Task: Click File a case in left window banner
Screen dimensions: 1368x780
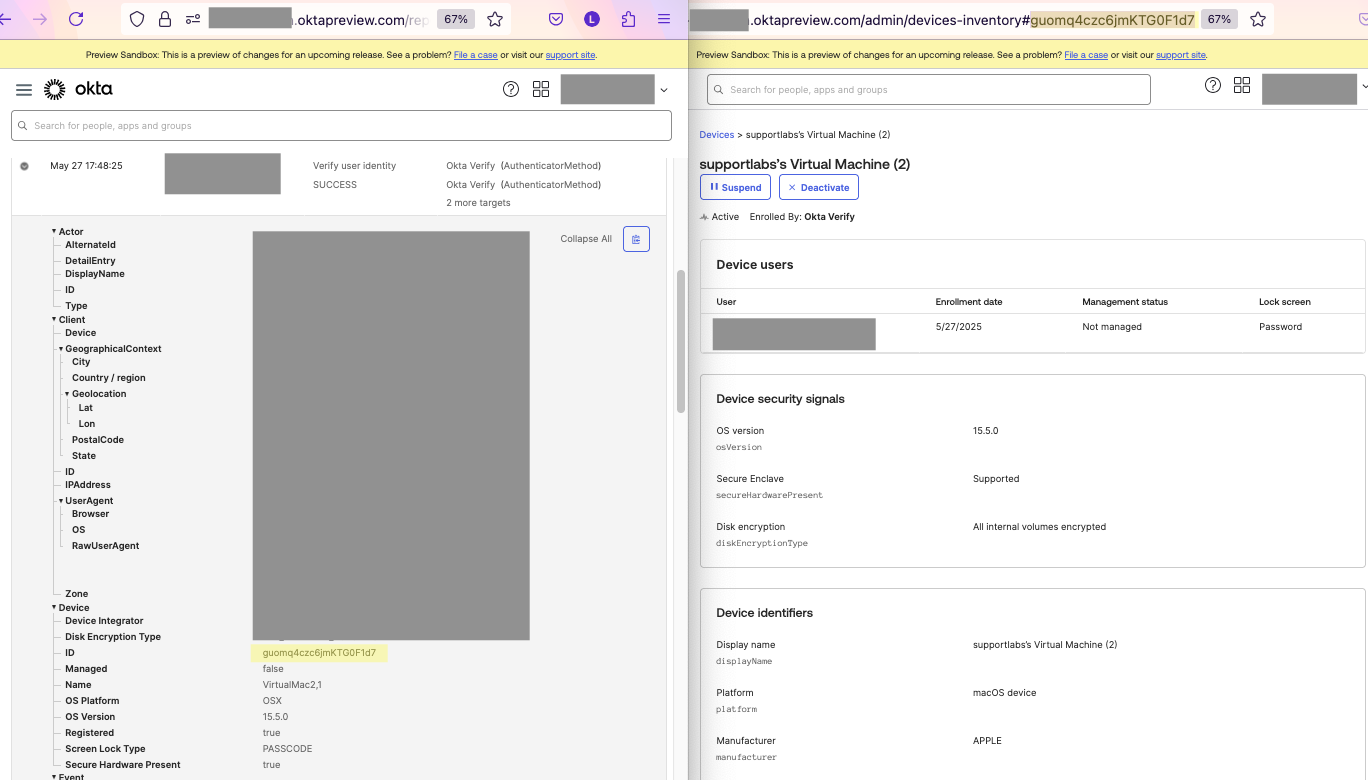Action: pyautogui.click(x=475, y=55)
